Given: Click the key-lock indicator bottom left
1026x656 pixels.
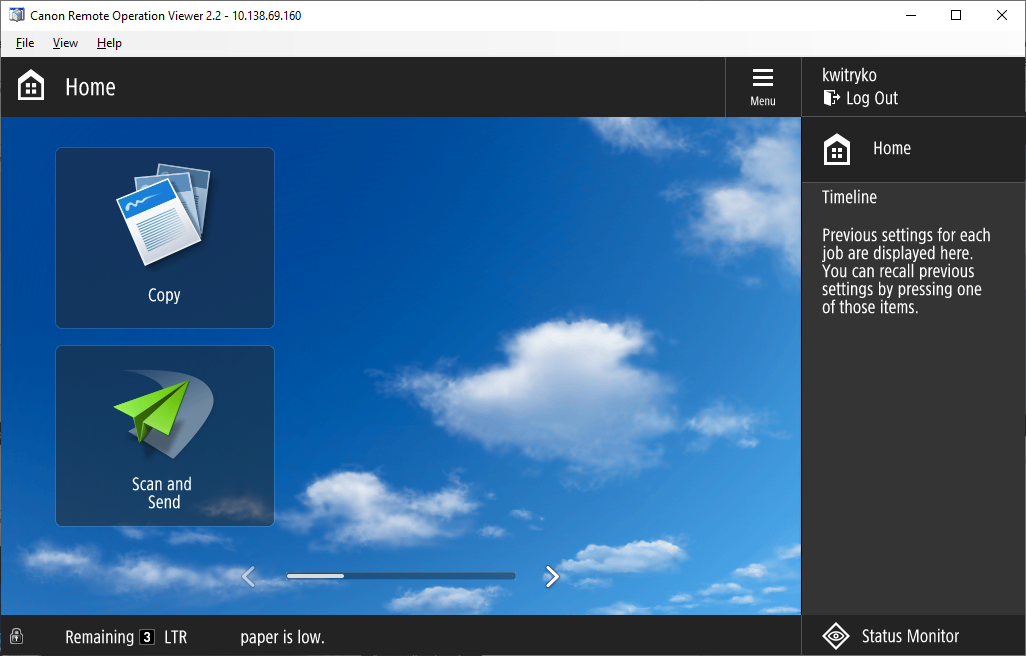Looking at the screenshot, I should pyautogui.click(x=16, y=636).
